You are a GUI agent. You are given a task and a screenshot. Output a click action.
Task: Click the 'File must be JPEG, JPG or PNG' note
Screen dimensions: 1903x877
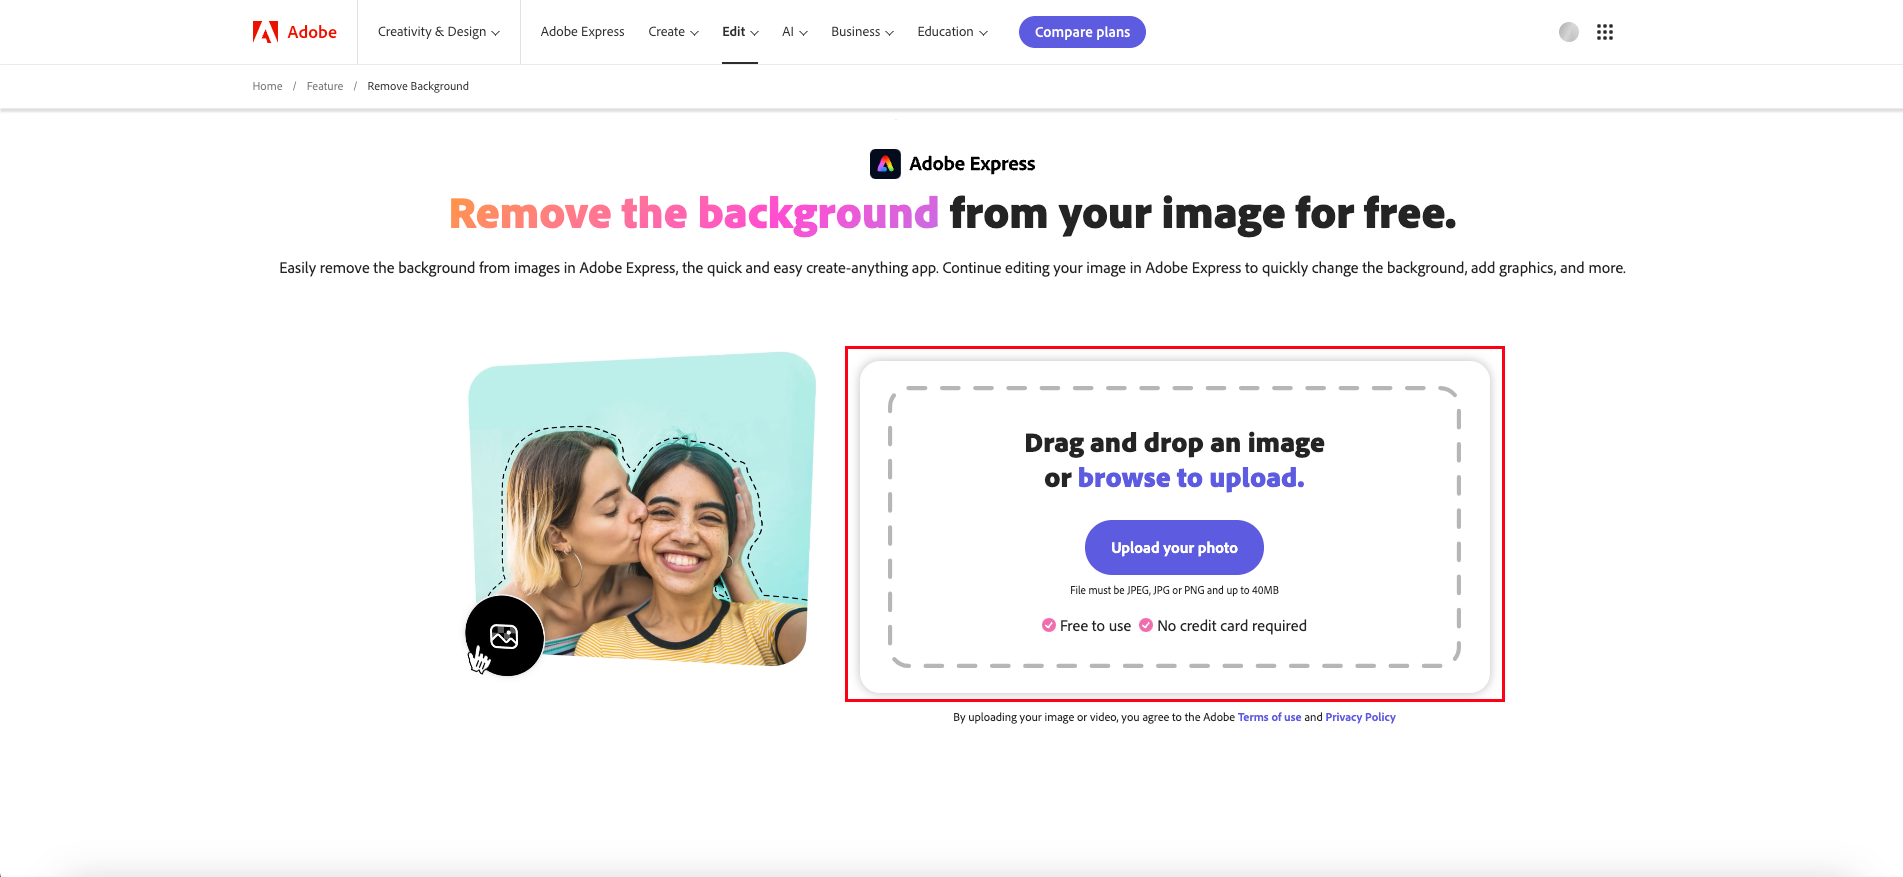click(x=1174, y=590)
